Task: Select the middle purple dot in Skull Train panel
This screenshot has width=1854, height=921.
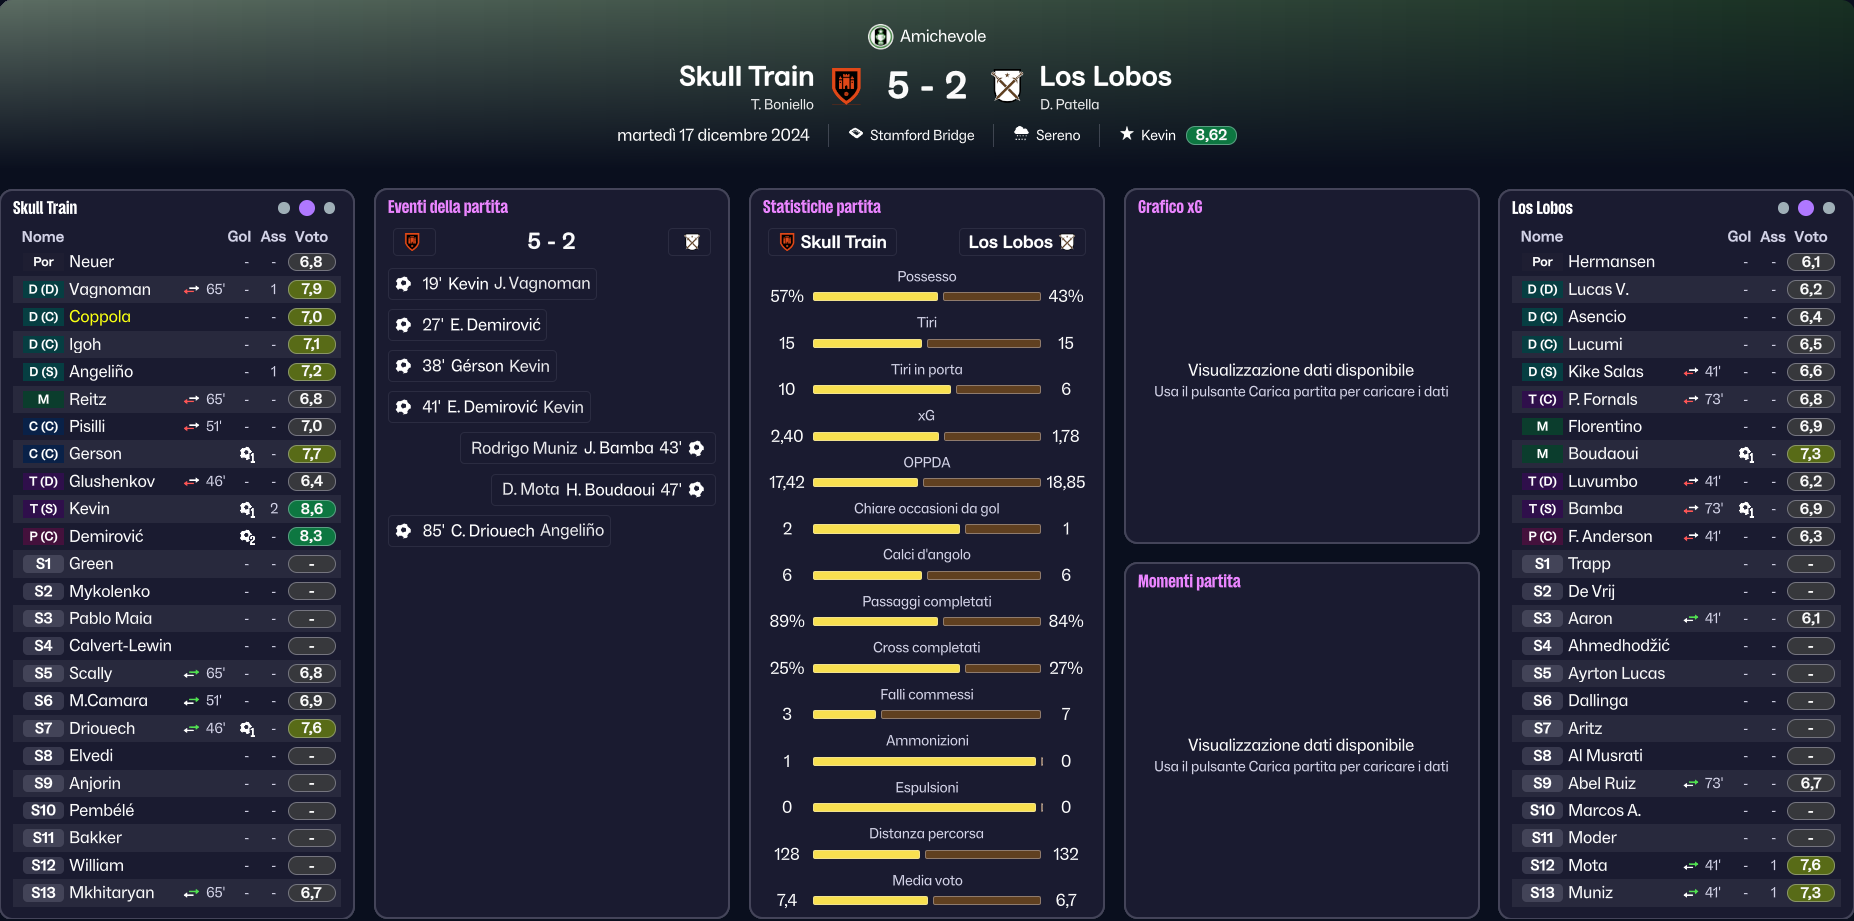Action: click(307, 208)
